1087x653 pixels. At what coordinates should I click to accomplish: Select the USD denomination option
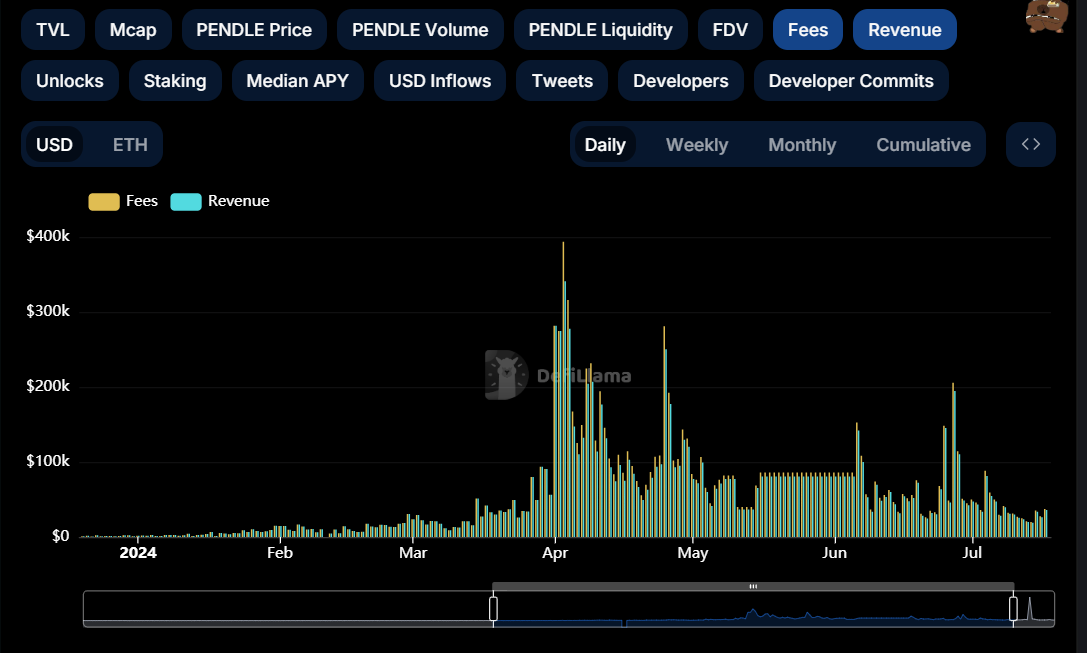tap(54, 145)
